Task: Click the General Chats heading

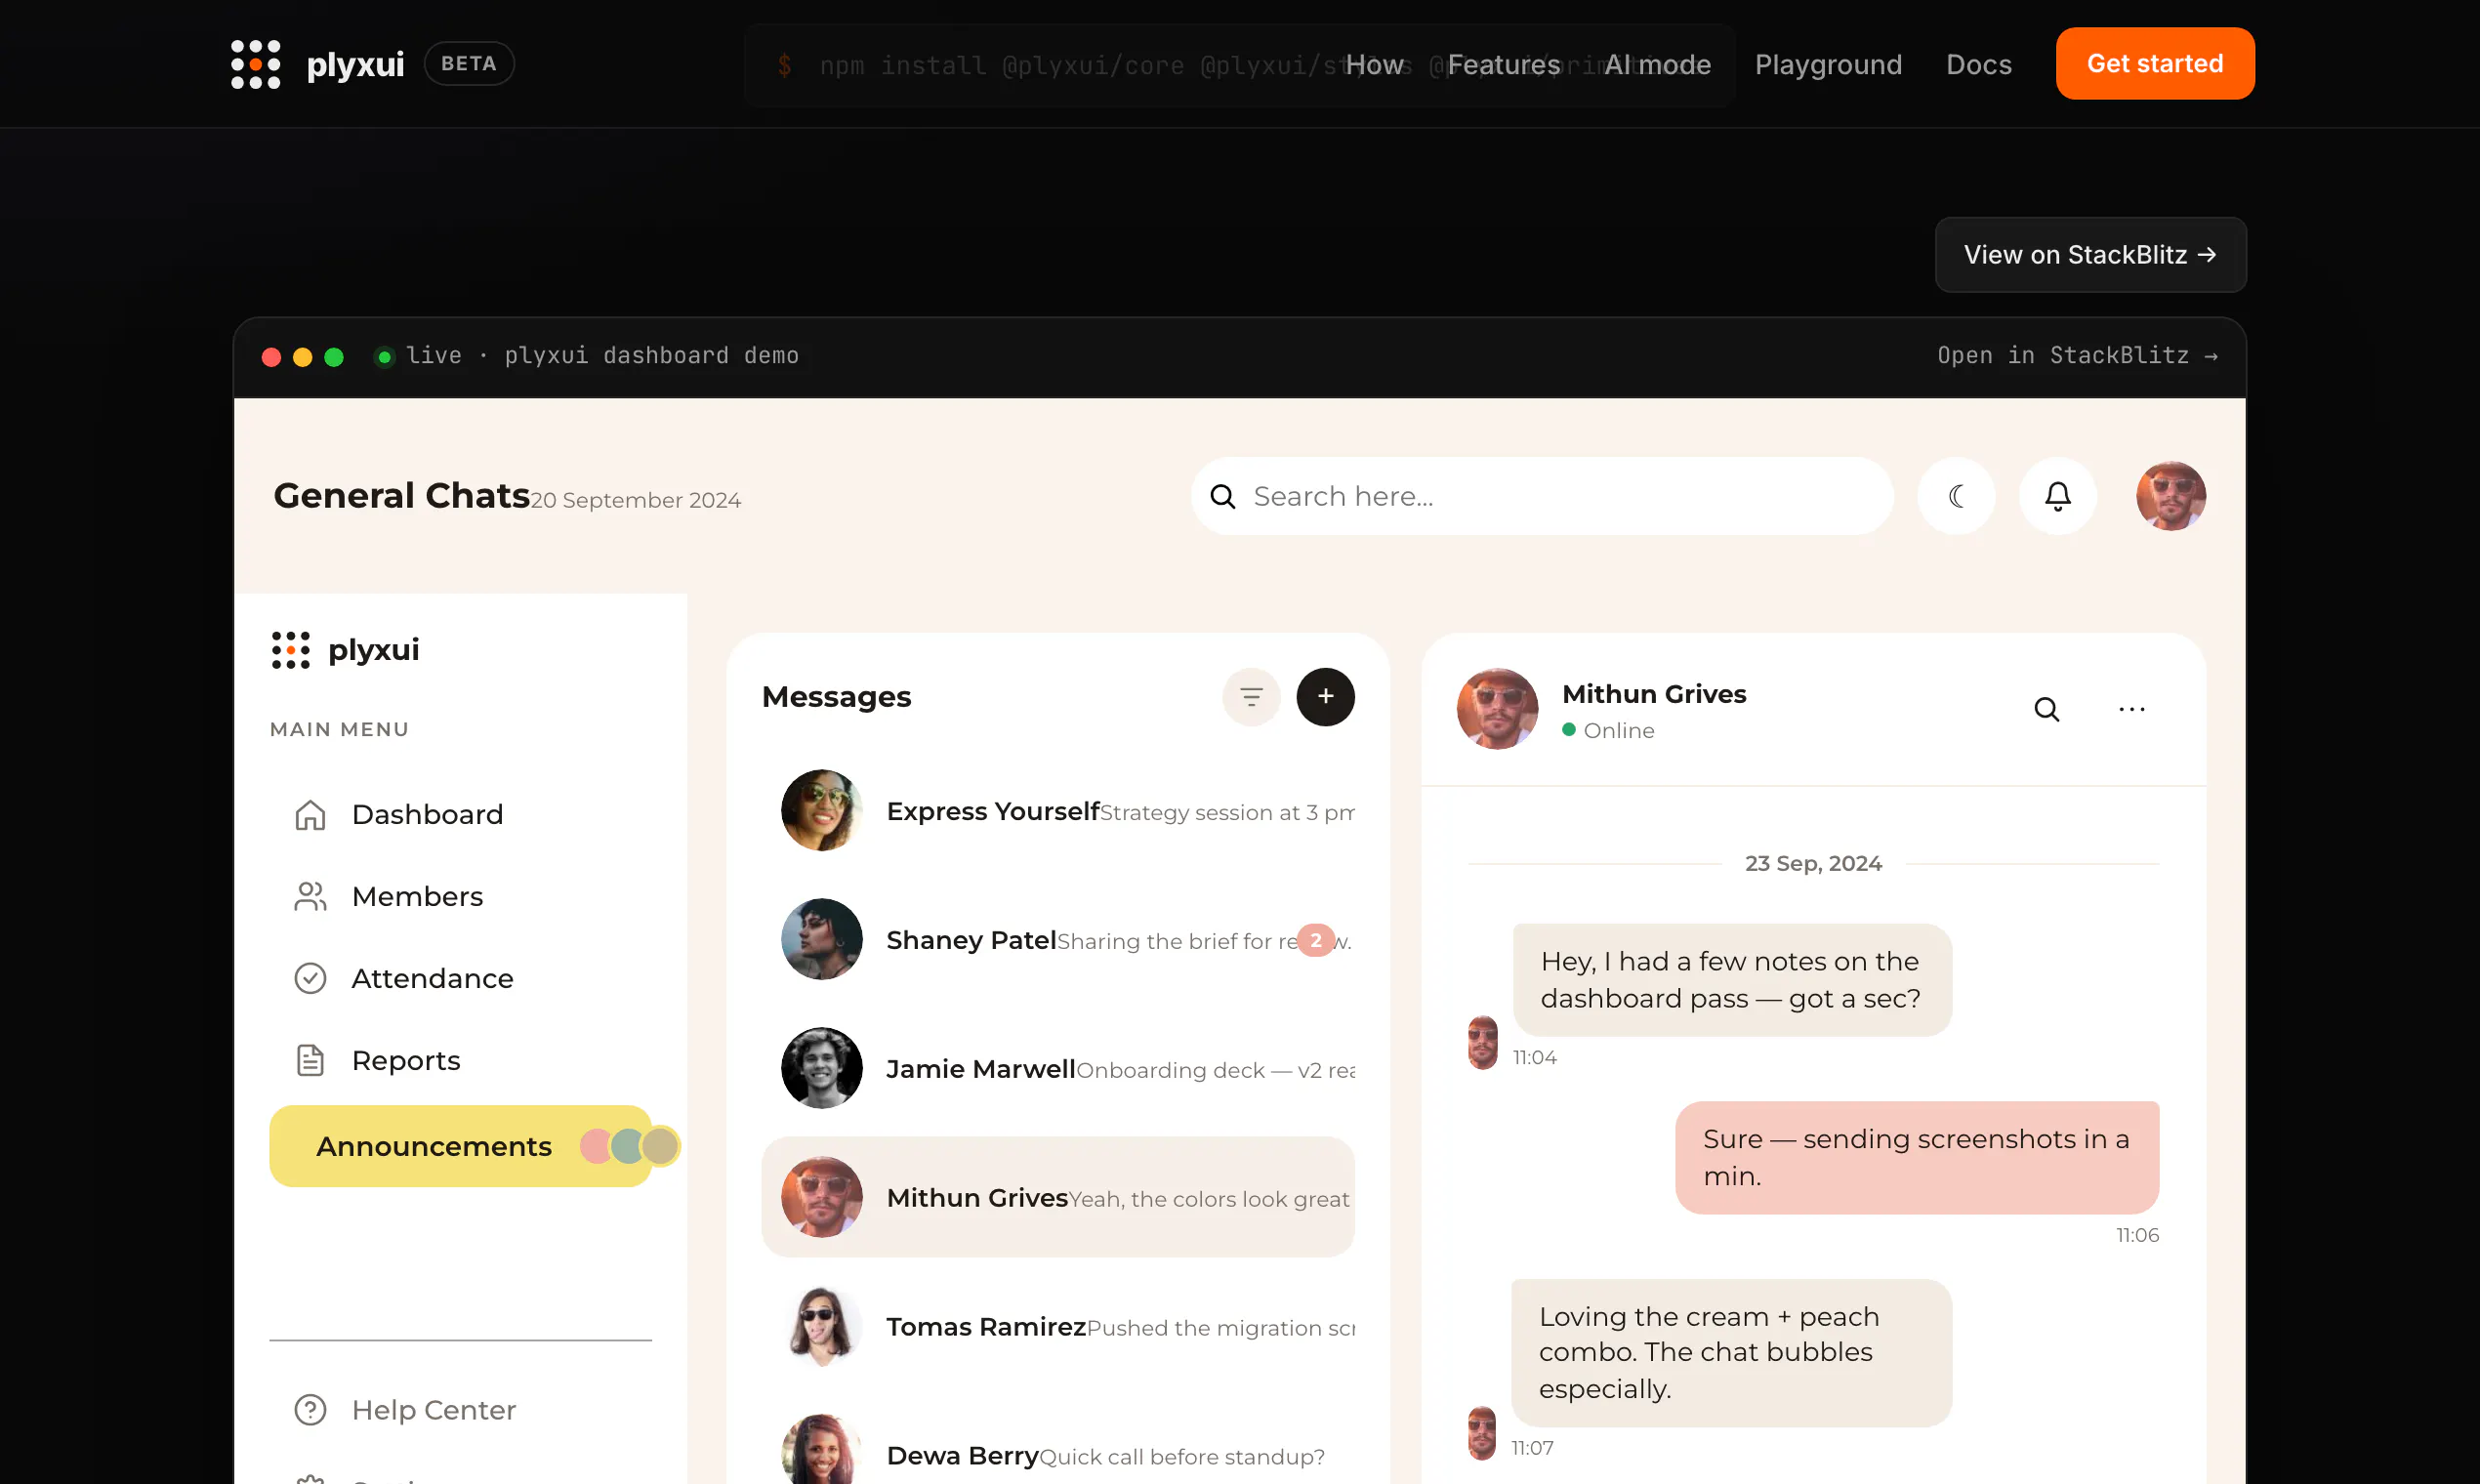Action: 401,496
